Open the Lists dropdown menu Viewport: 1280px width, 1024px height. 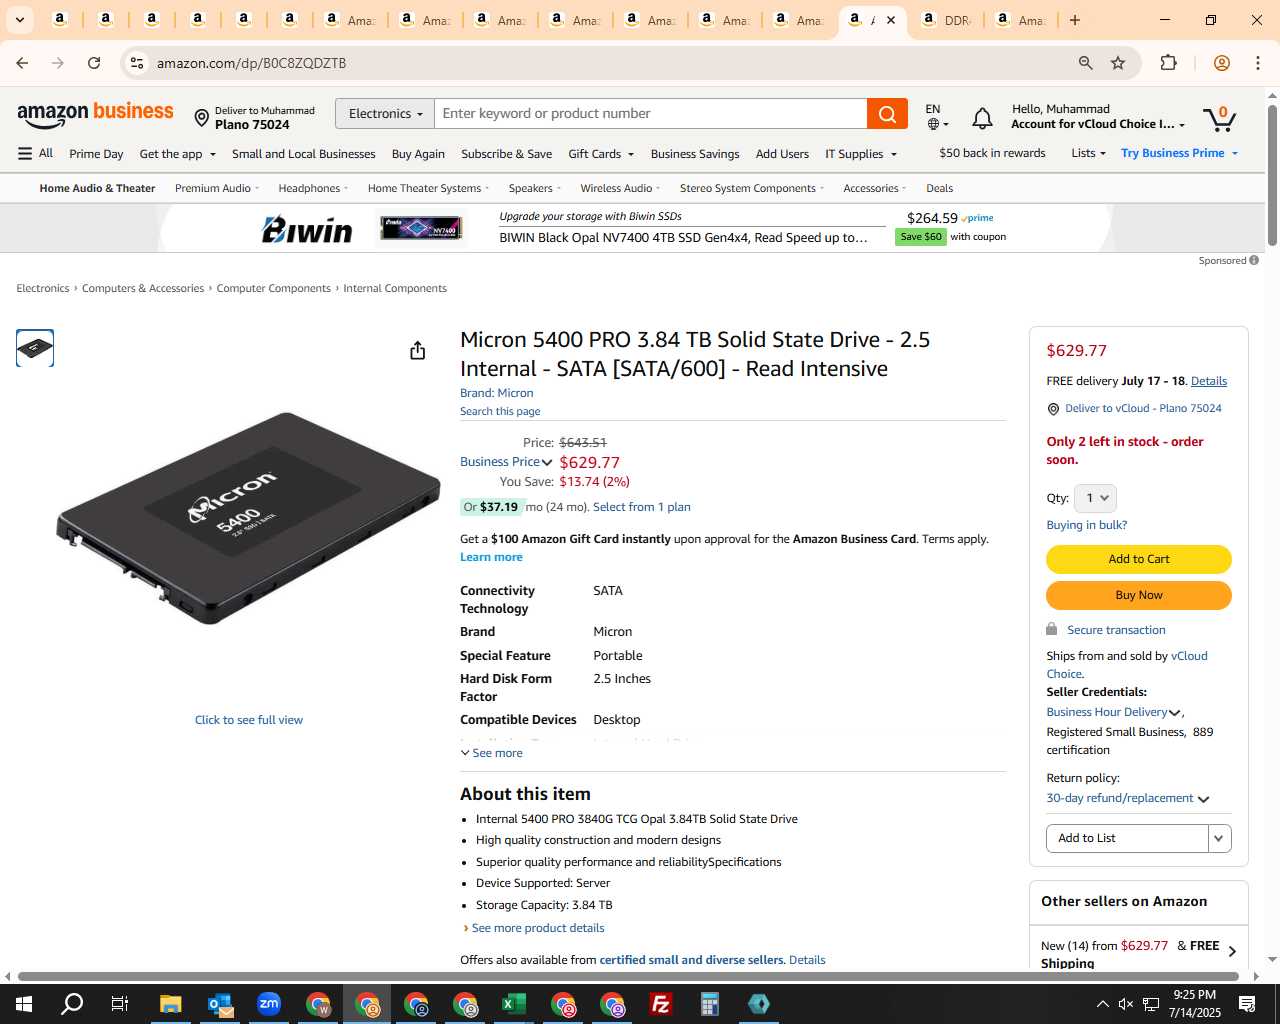pyautogui.click(x=1088, y=153)
